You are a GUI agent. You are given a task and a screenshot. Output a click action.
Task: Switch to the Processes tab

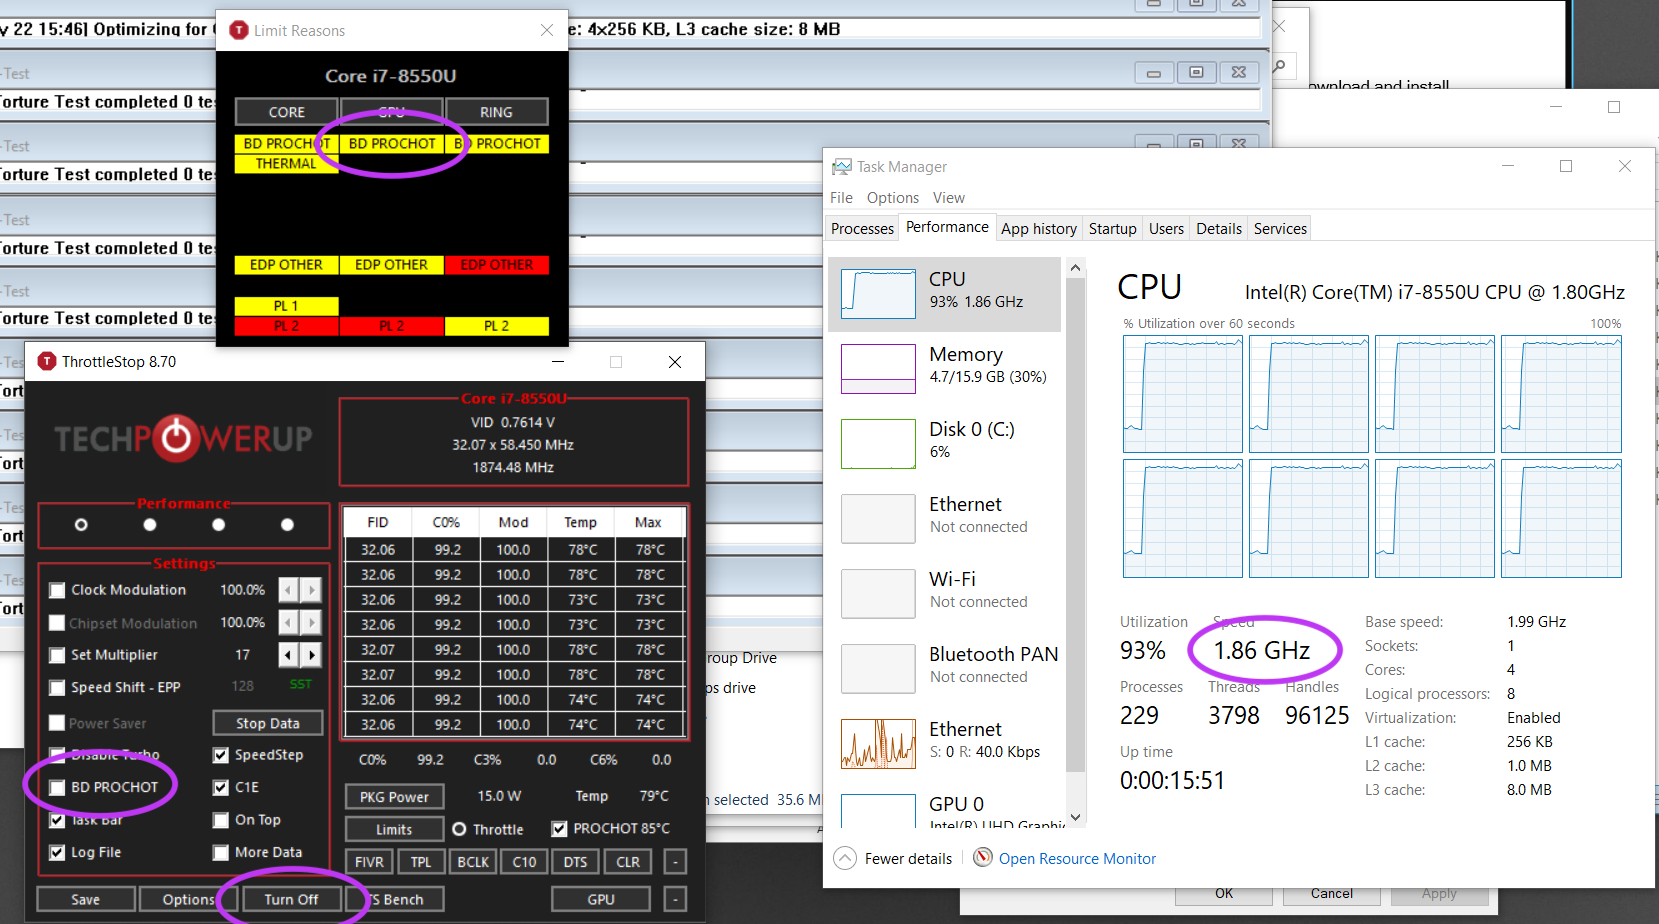[x=862, y=229]
